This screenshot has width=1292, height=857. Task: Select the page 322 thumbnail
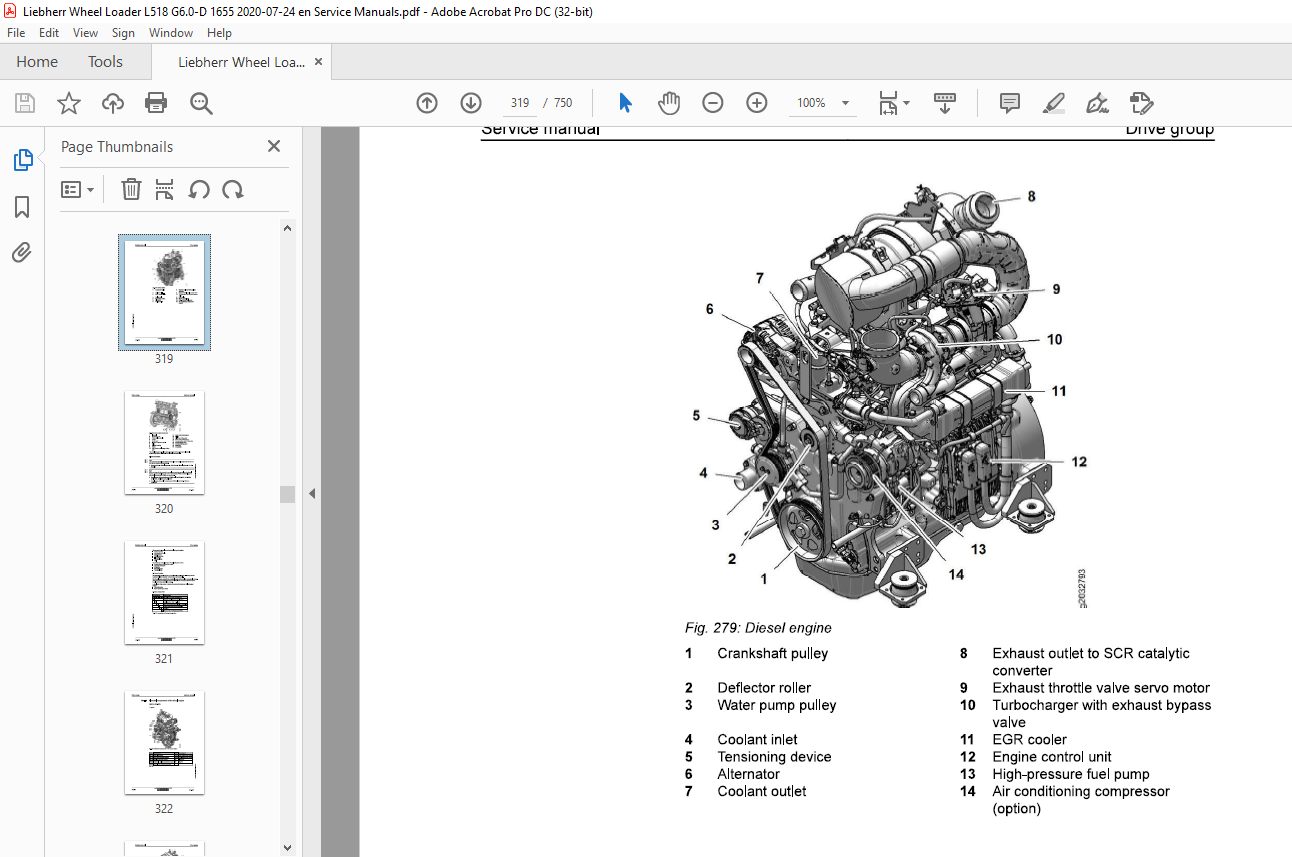point(164,743)
